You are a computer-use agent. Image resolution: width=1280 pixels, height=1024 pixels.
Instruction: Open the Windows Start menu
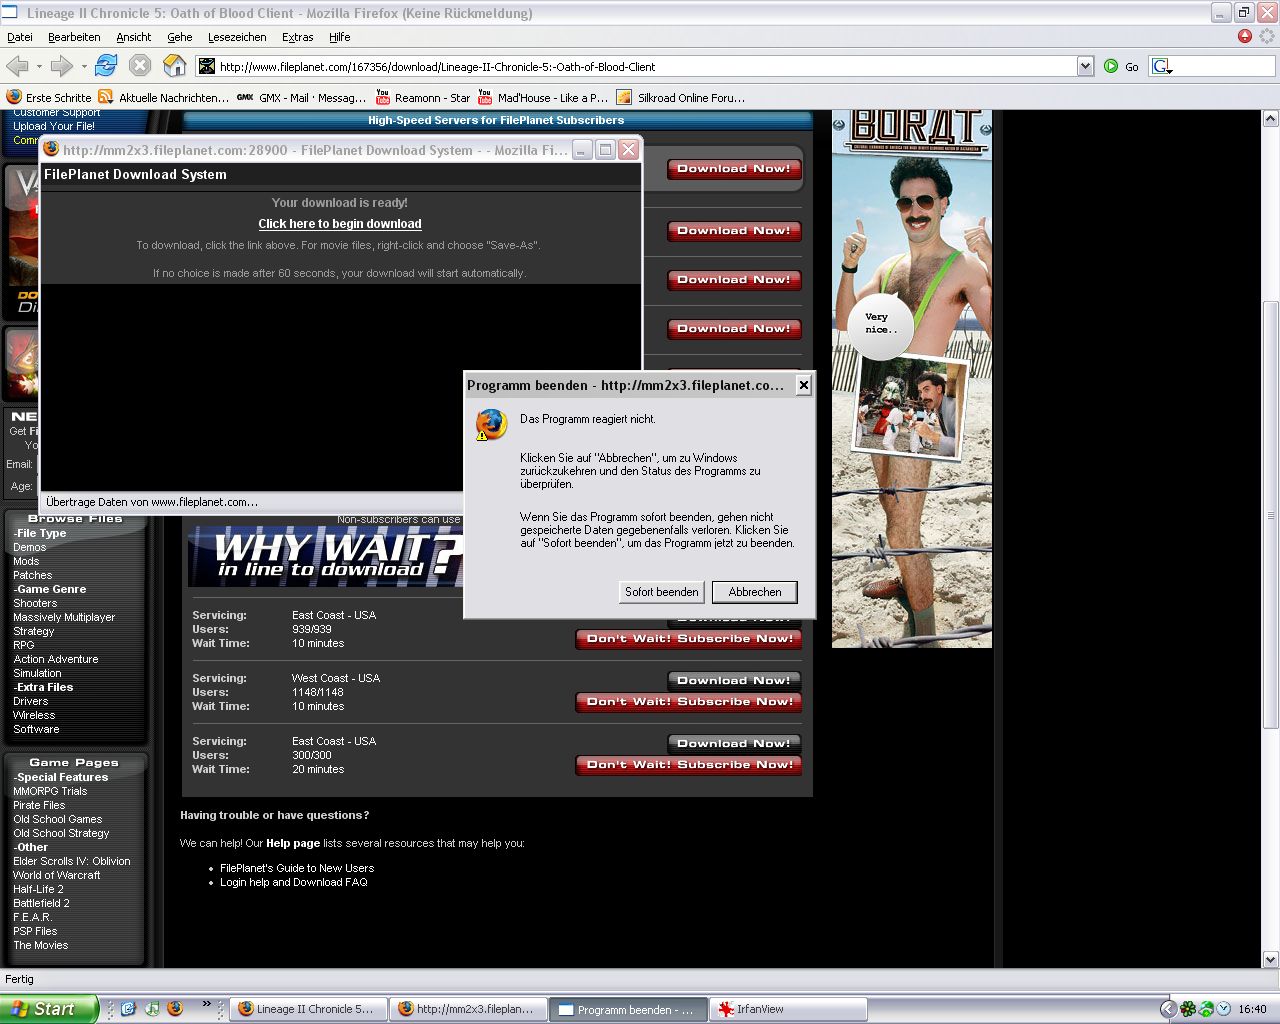point(49,1009)
